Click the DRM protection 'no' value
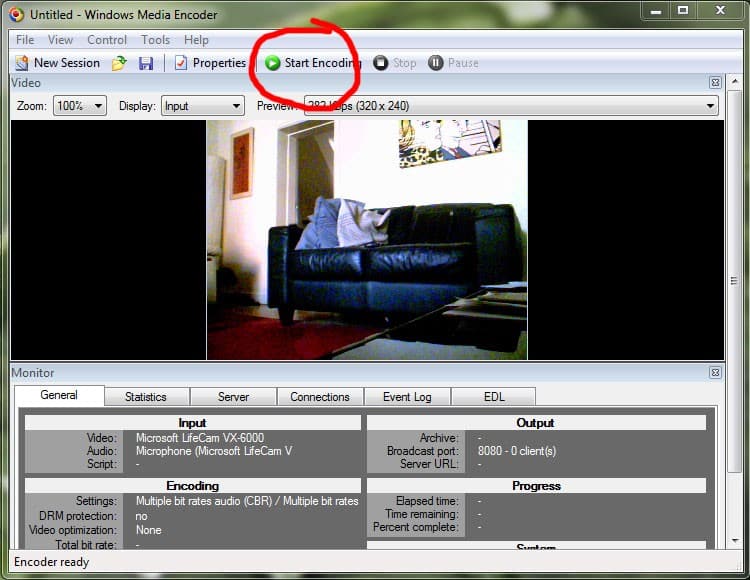The height and width of the screenshot is (580, 750). (141, 516)
